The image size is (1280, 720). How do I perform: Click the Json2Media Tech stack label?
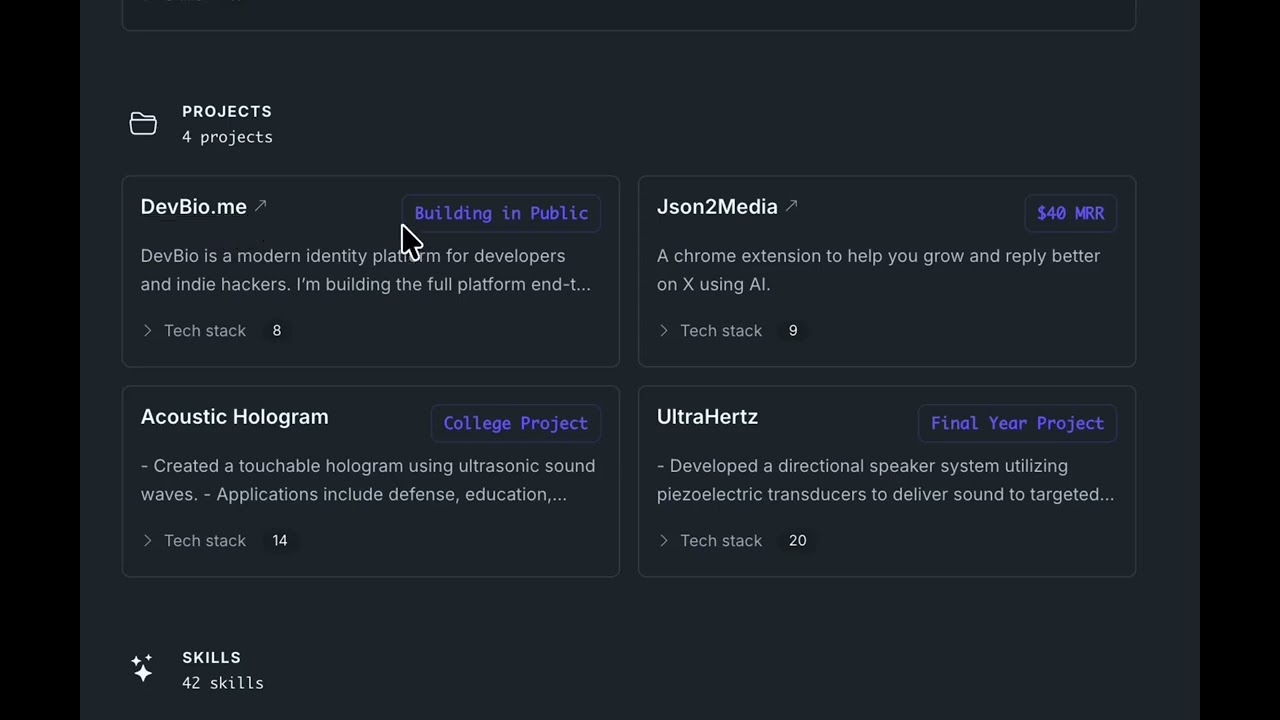[x=721, y=330]
